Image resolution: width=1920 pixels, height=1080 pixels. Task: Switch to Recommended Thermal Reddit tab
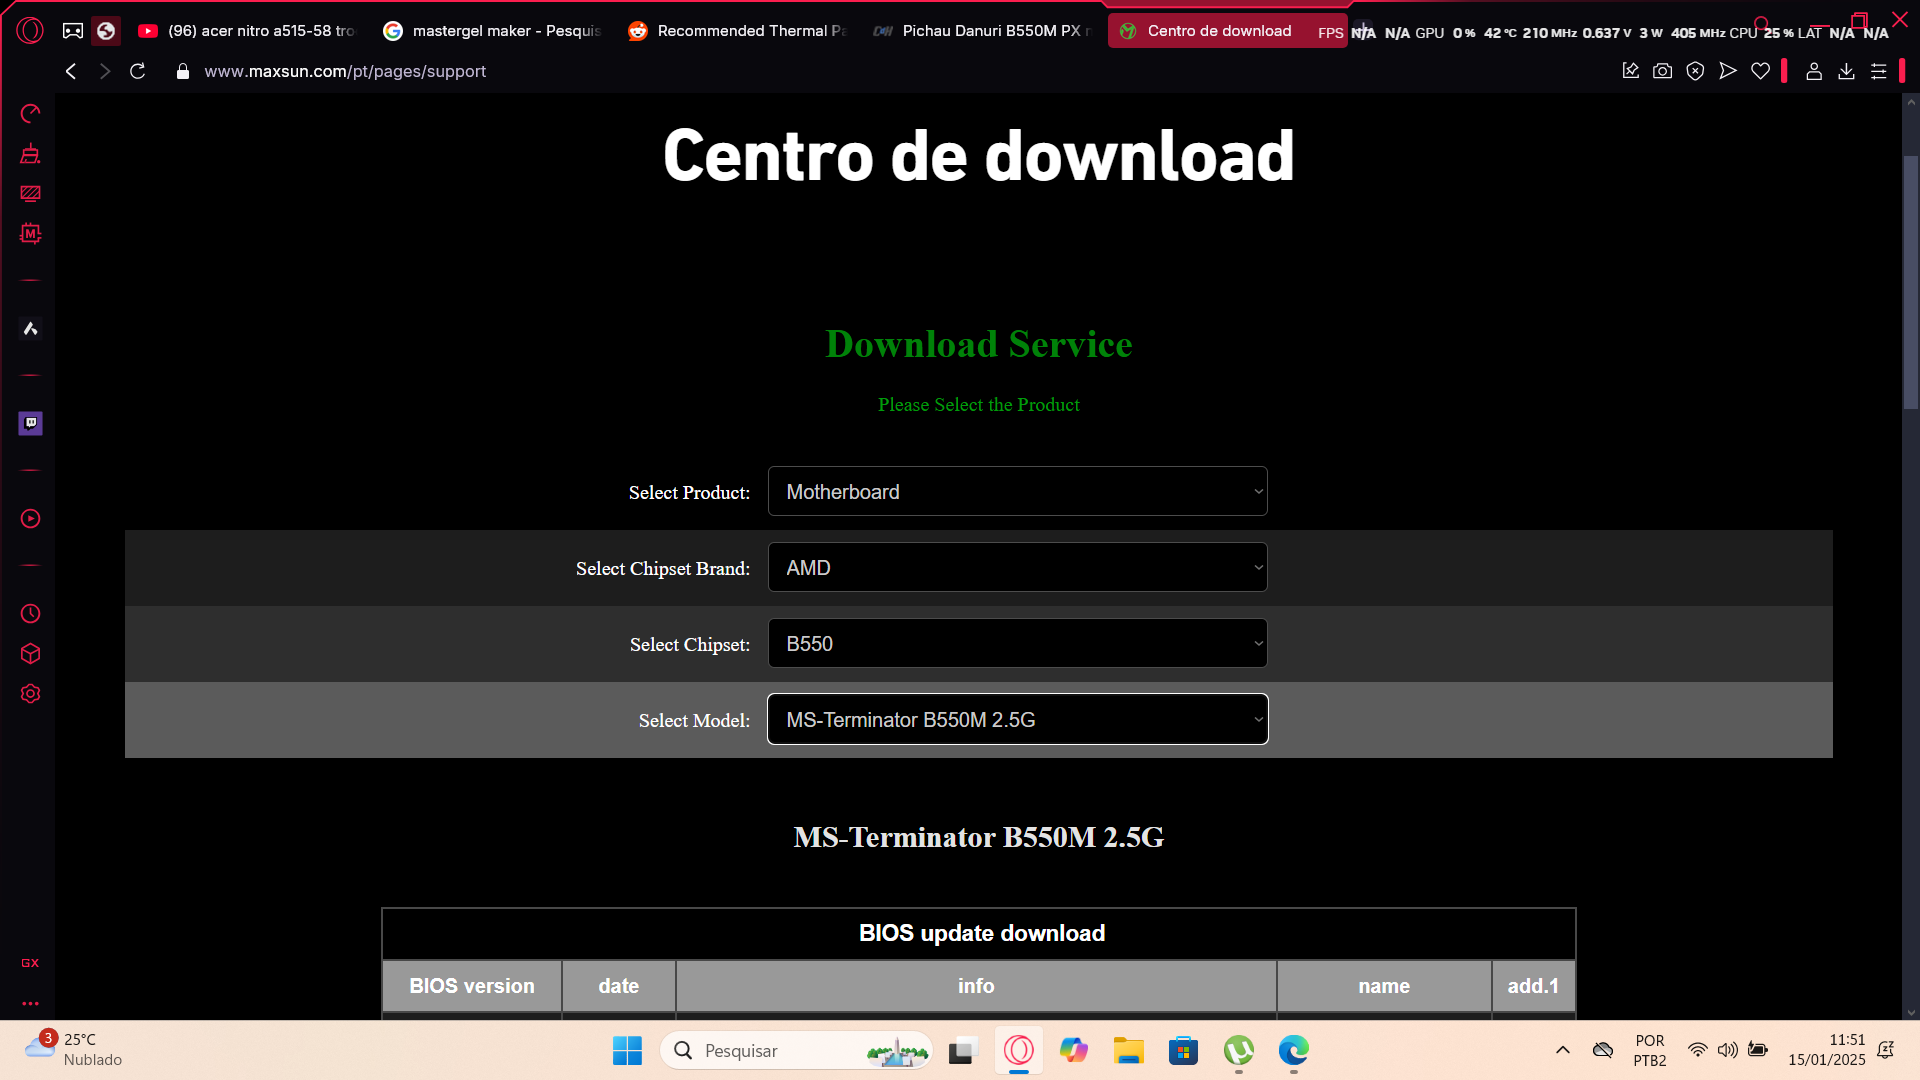point(738,31)
